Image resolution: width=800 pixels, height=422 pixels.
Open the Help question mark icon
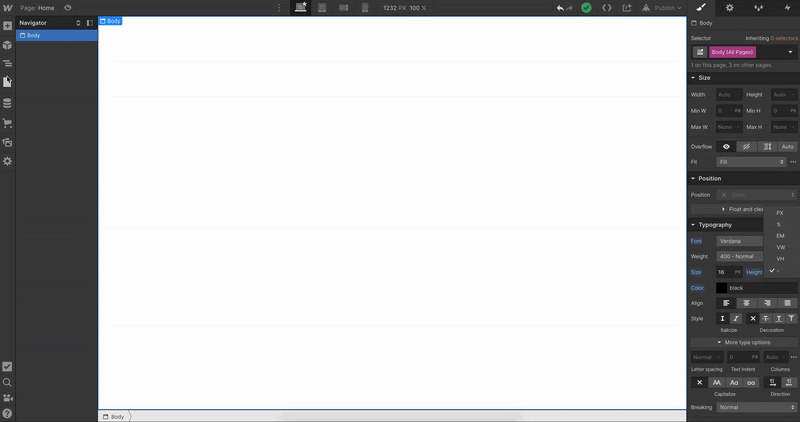pos(7,413)
